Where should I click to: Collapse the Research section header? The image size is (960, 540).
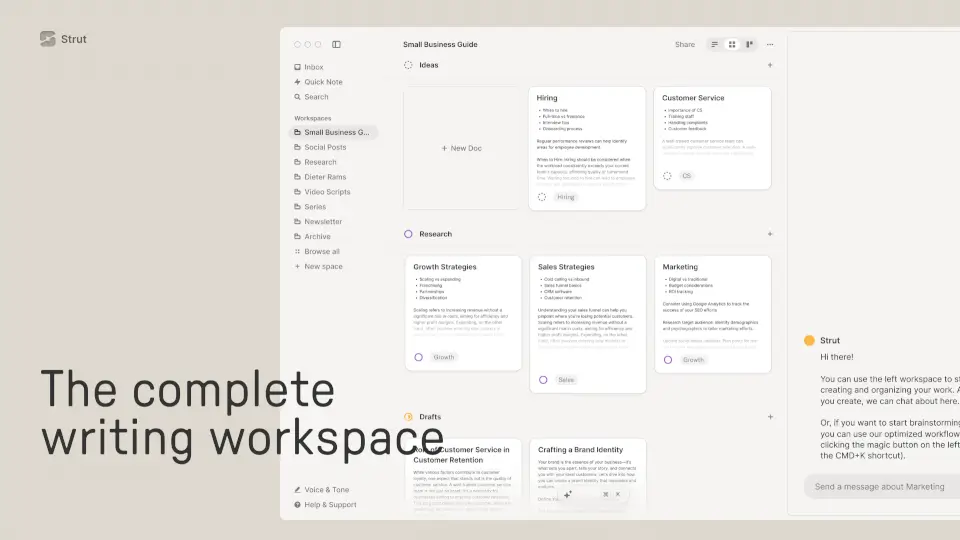[434, 234]
